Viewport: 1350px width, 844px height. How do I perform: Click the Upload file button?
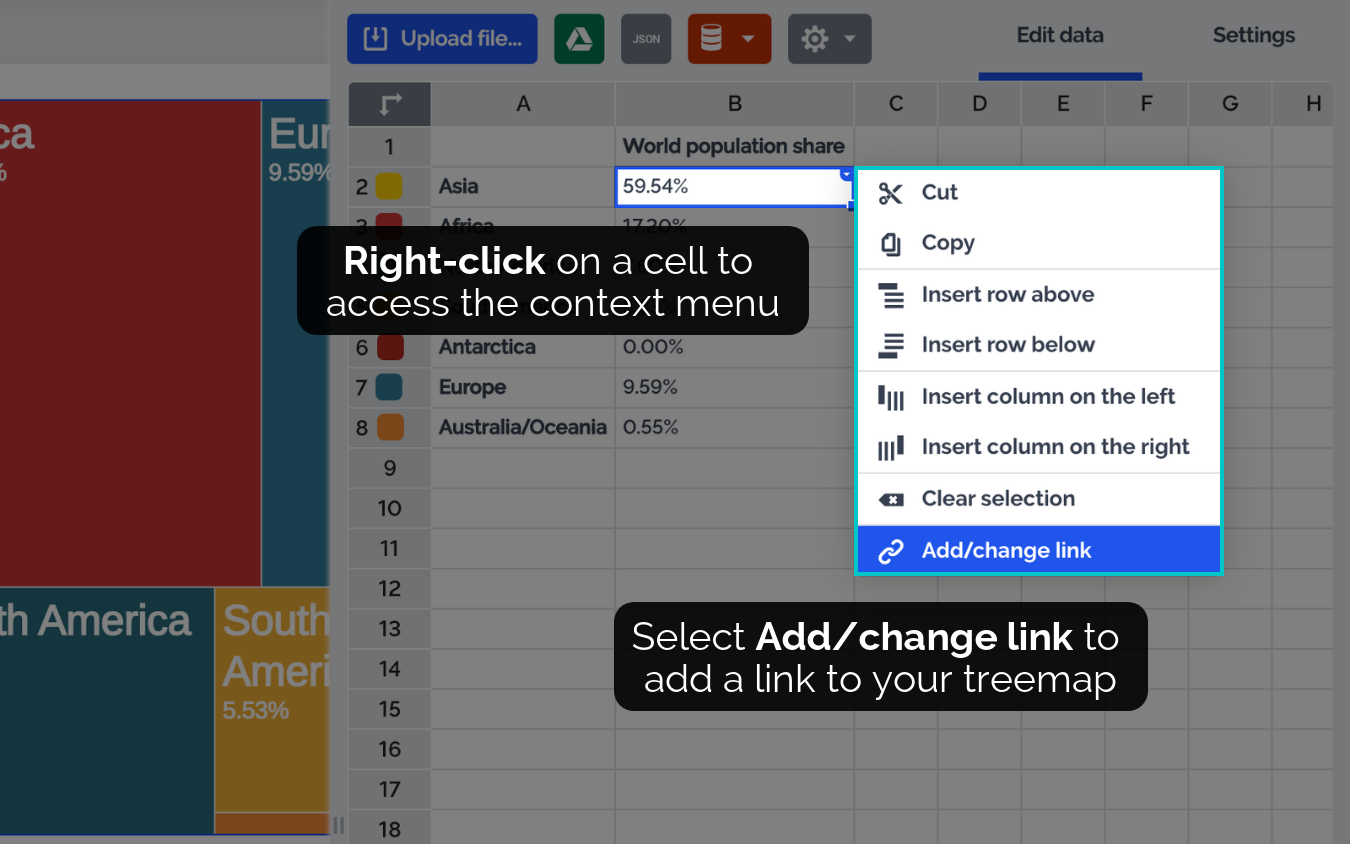click(442, 39)
